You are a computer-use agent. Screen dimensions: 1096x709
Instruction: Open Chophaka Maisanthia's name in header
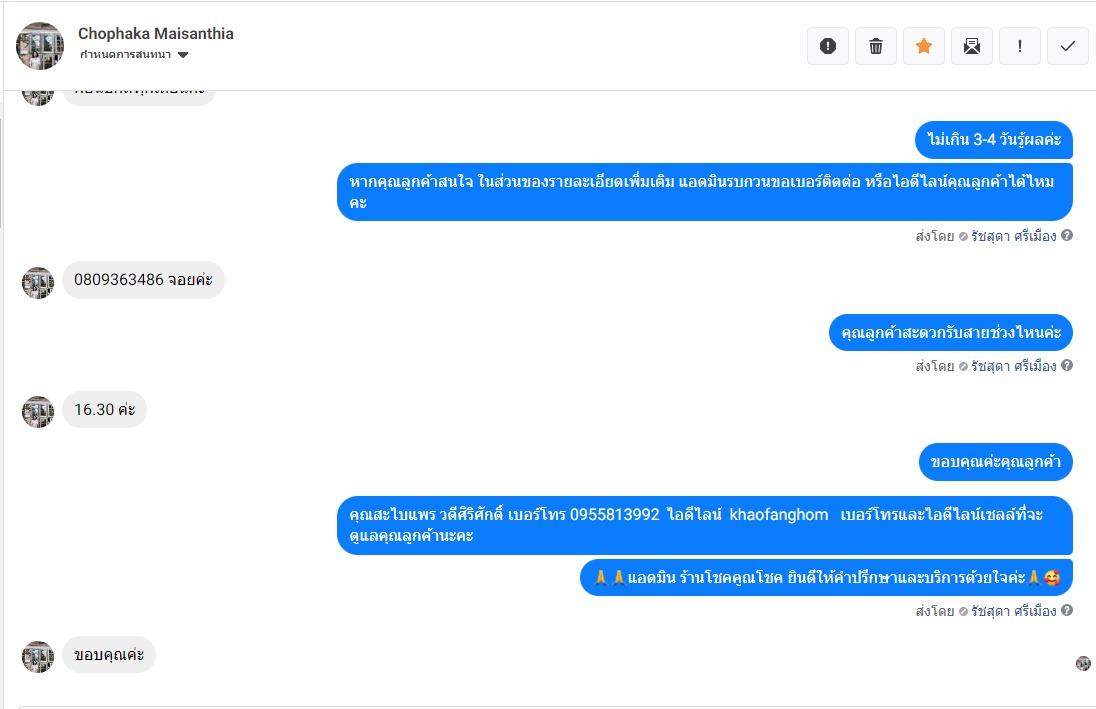tap(156, 33)
